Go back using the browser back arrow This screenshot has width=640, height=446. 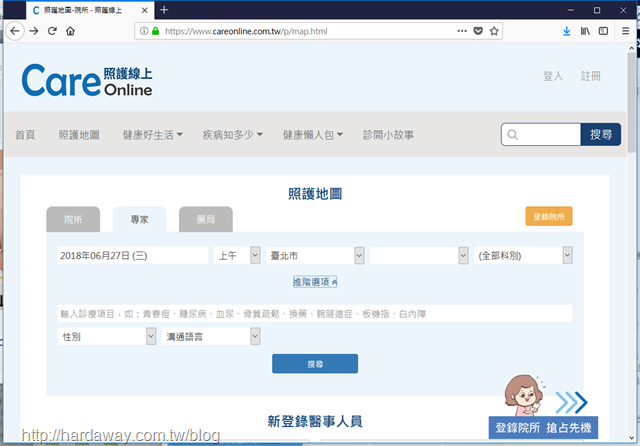click(15, 31)
